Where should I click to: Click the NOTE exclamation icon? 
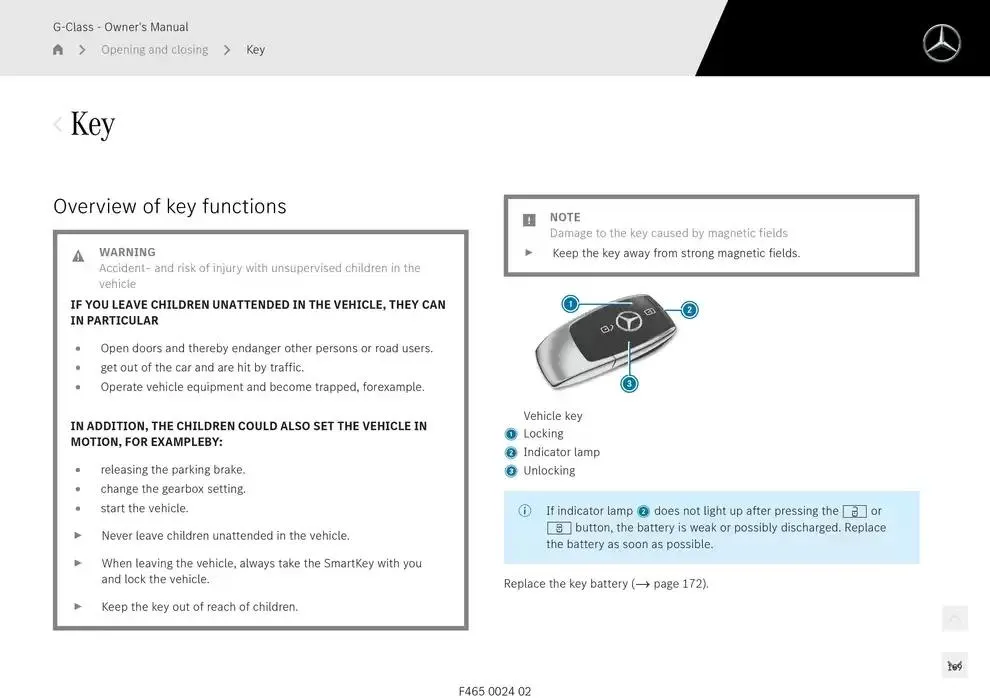tap(529, 220)
